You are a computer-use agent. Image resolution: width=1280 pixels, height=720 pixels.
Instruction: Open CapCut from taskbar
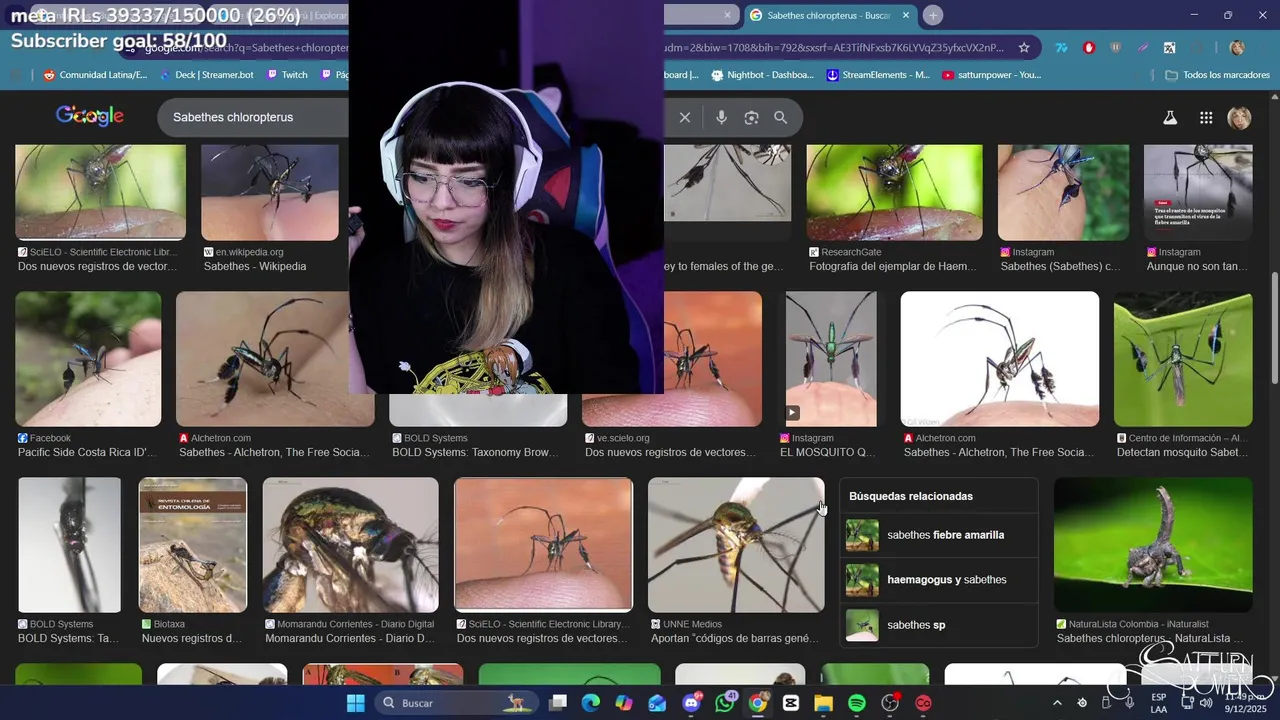(791, 703)
